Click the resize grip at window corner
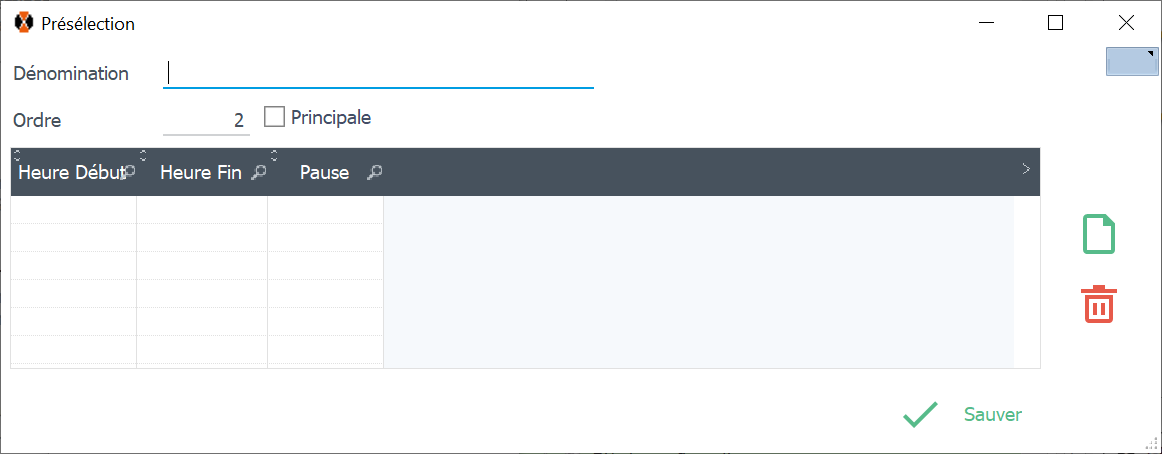 coord(1151,443)
